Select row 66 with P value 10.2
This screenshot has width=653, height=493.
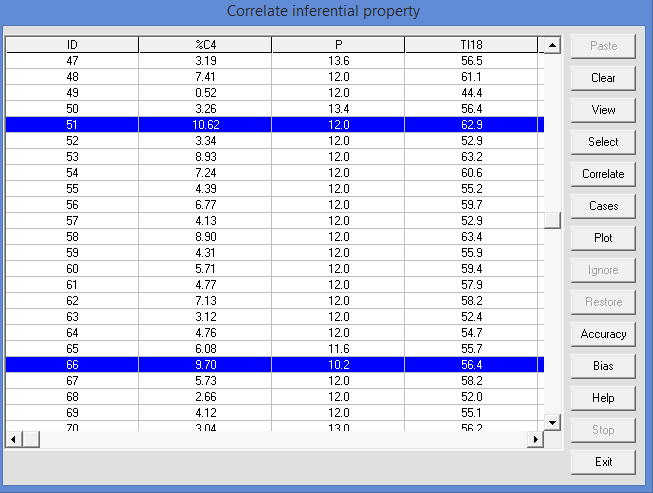(338, 365)
